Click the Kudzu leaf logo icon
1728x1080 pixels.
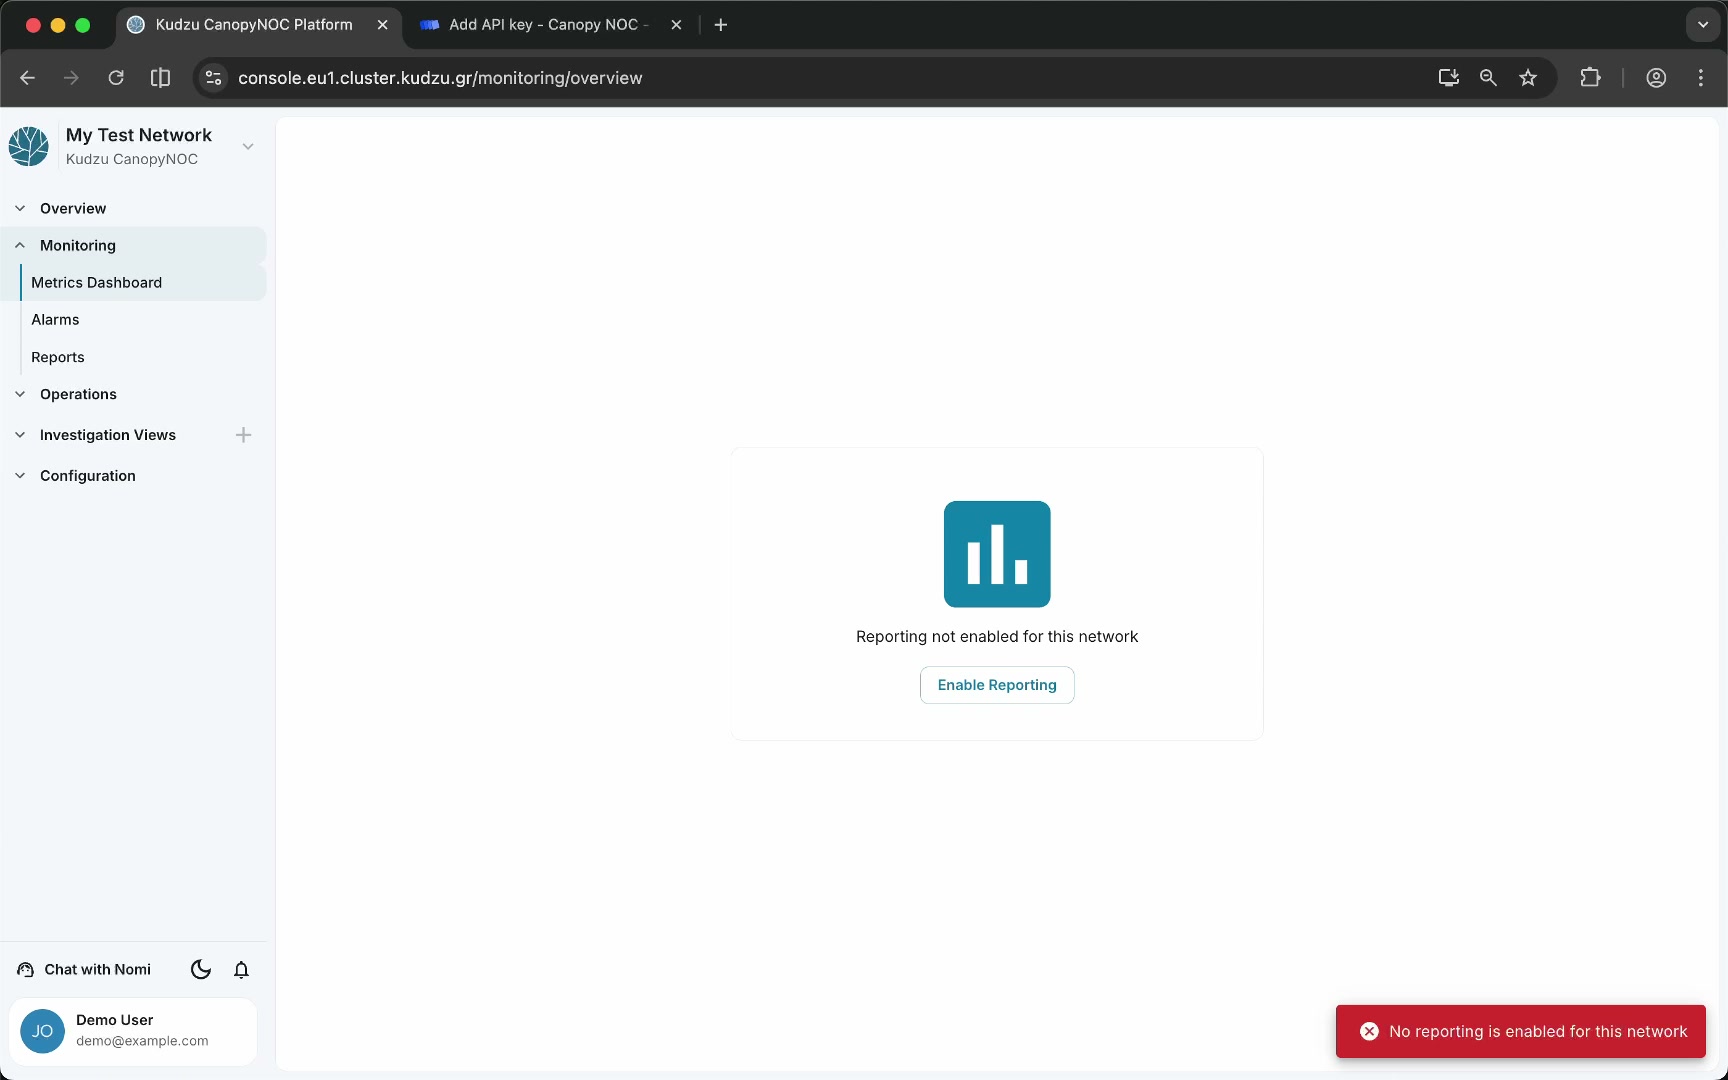point(29,146)
